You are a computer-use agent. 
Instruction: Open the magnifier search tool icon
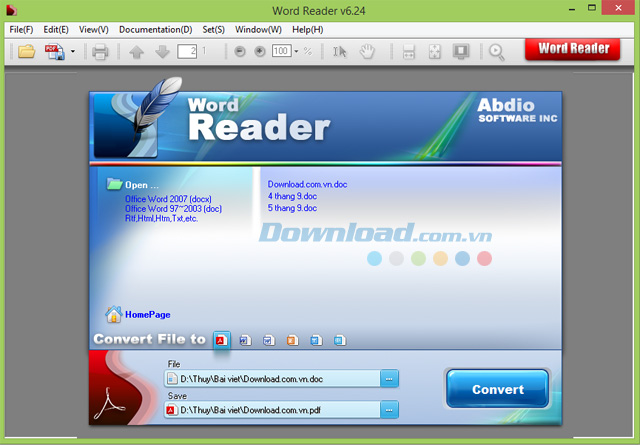pos(497,52)
